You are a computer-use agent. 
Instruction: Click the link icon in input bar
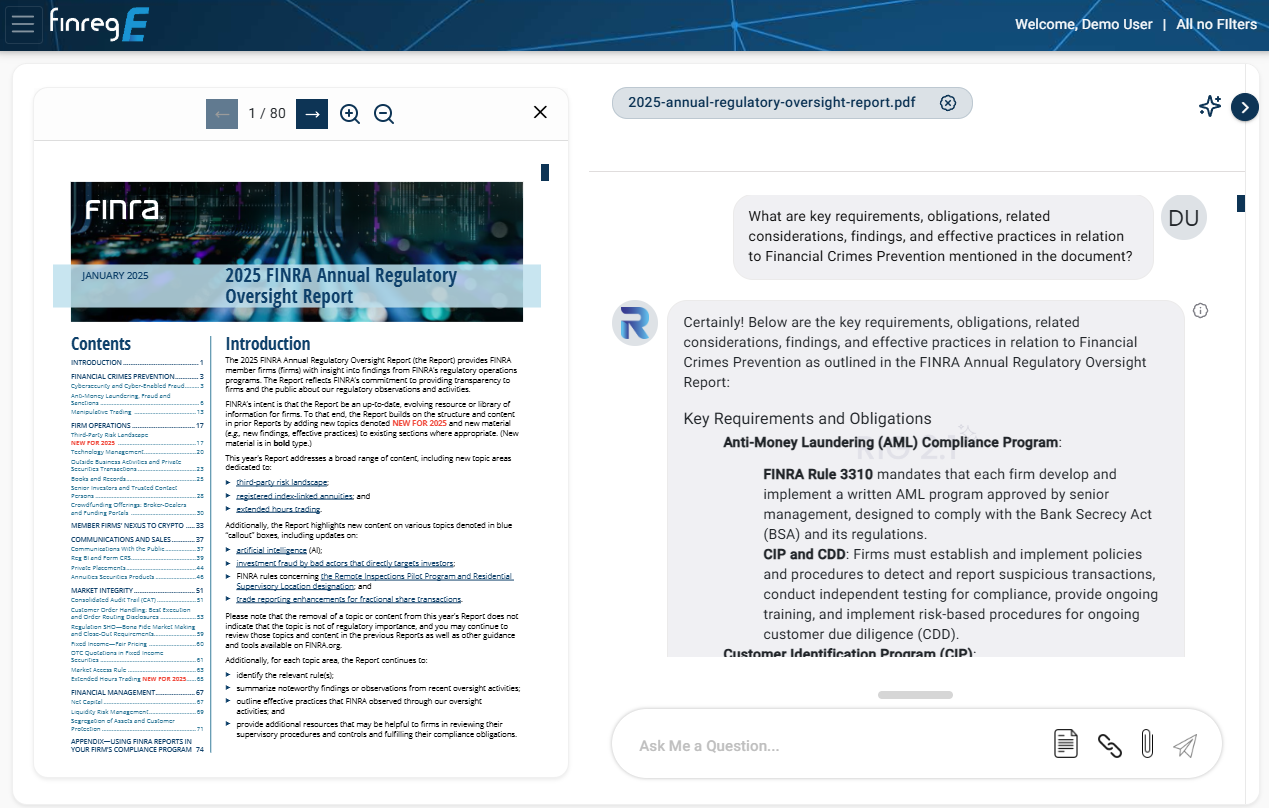(x=1109, y=744)
